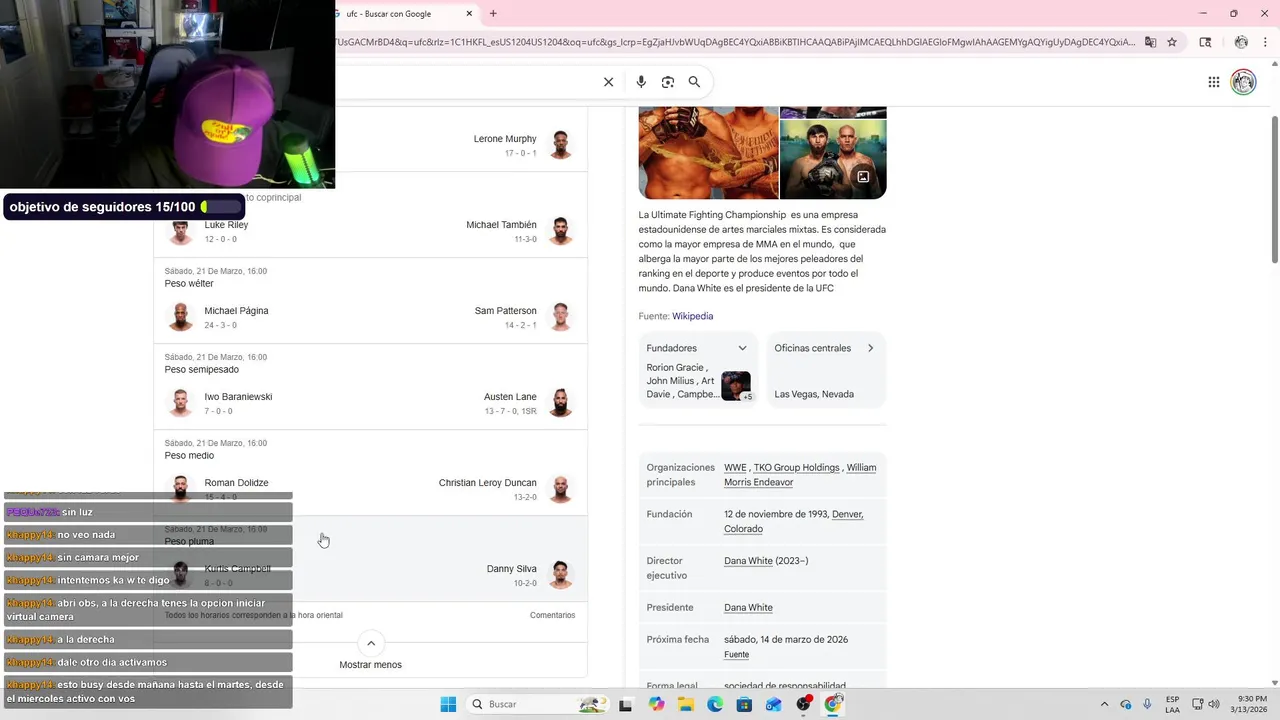Screen dimensions: 1280x720
Task: Click the 'Mostrar menos' label
Action: (x=370, y=665)
